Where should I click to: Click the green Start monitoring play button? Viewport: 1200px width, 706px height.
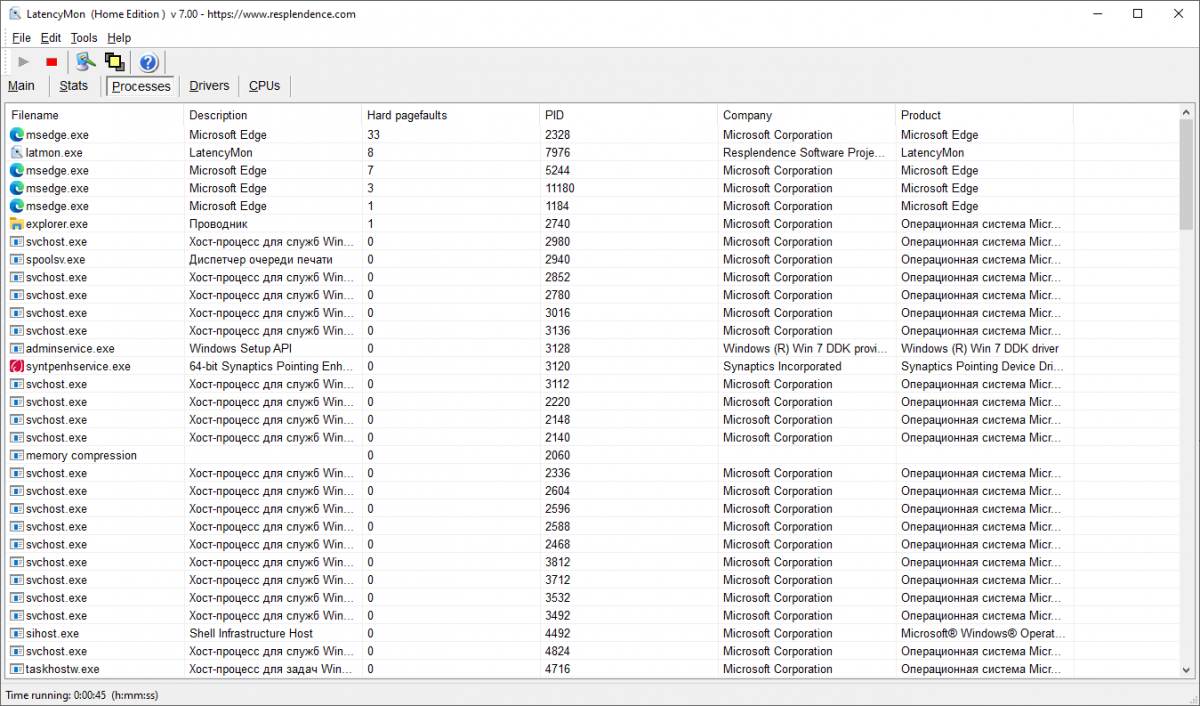click(x=24, y=62)
